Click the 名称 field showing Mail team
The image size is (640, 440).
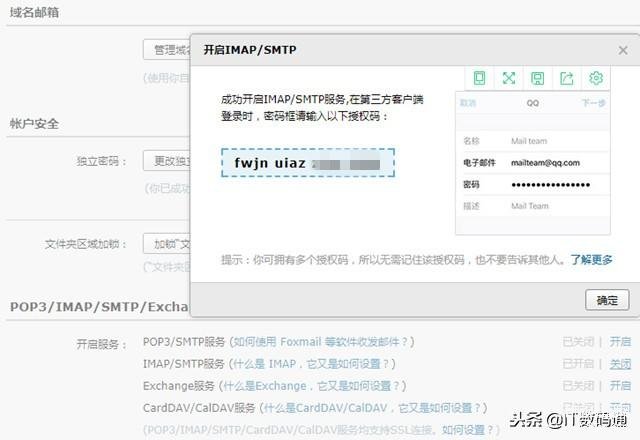[530, 141]
